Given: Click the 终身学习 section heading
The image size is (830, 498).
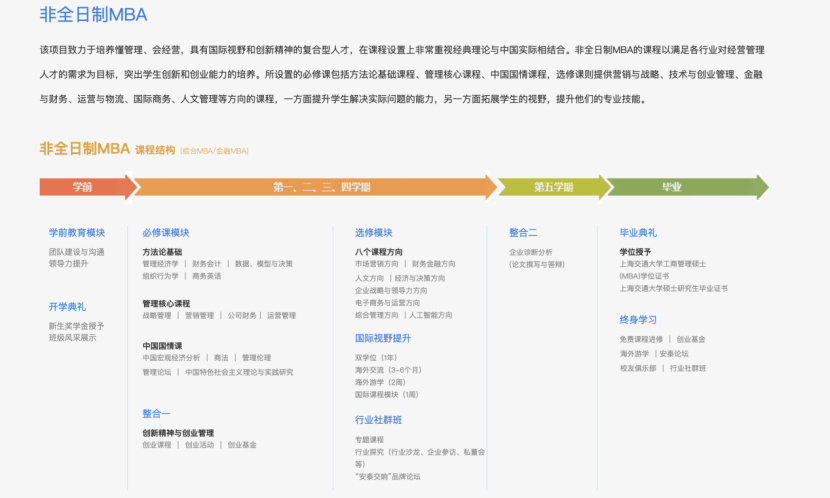Looking at the screenshot, I should (638, 320).
